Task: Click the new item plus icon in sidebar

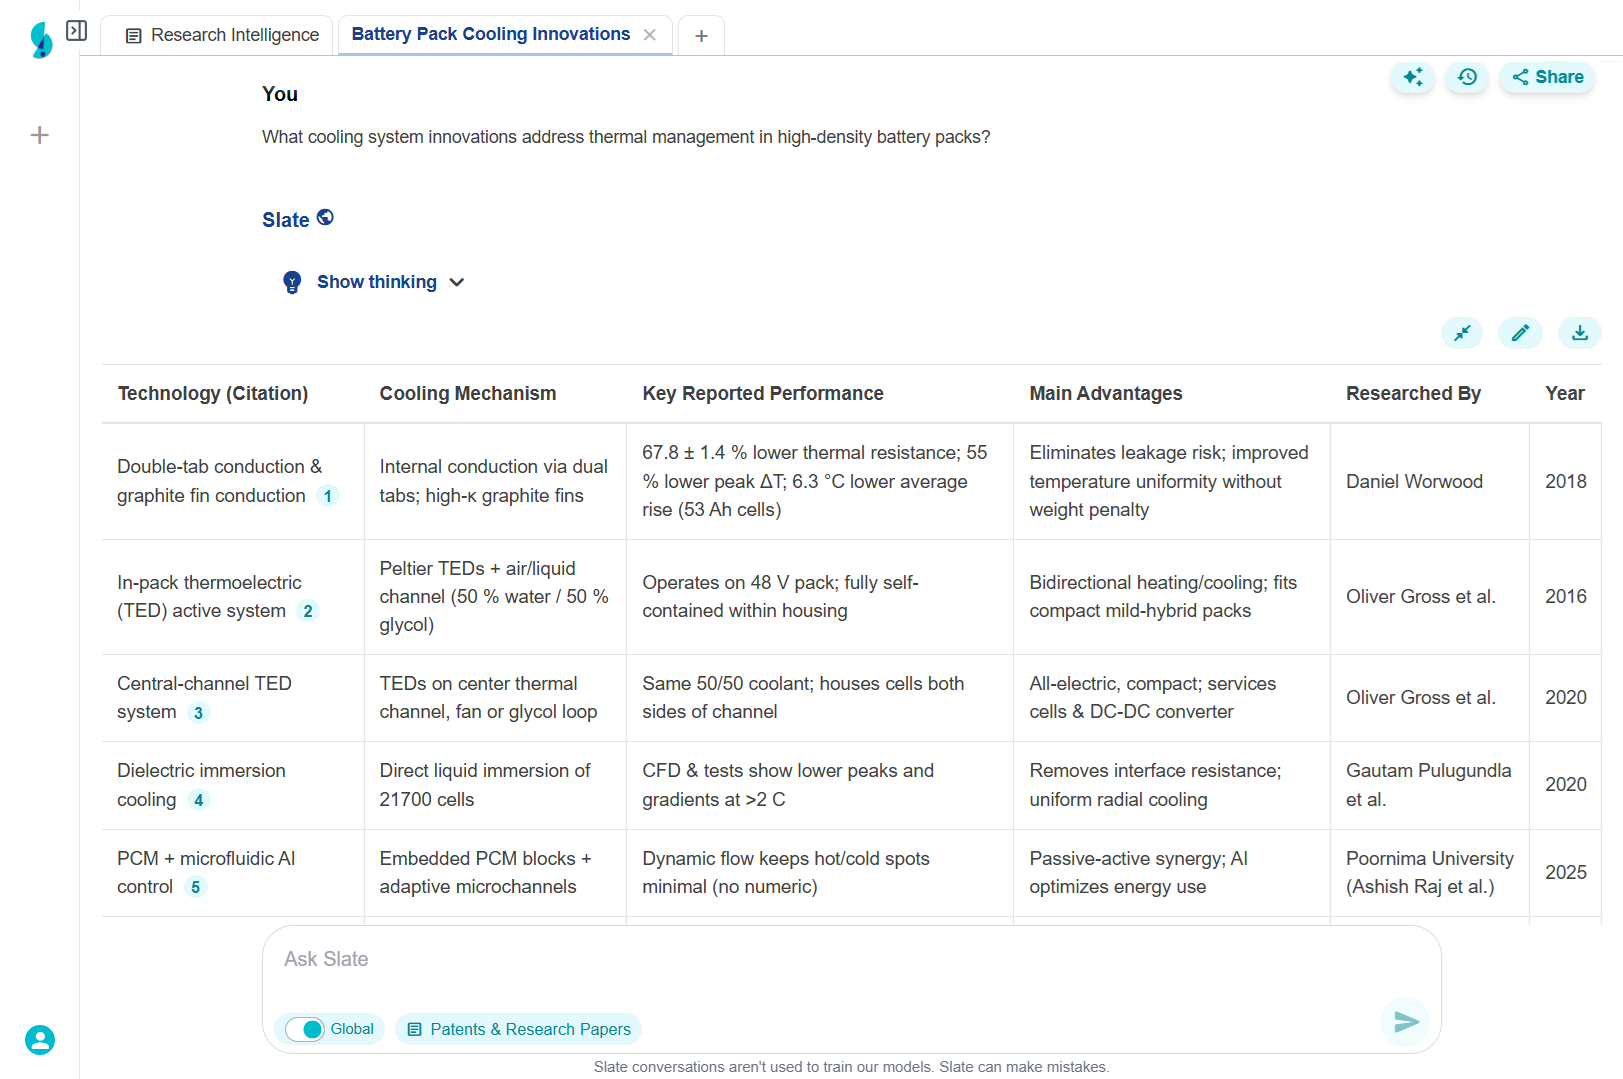Action: point(40,135)
